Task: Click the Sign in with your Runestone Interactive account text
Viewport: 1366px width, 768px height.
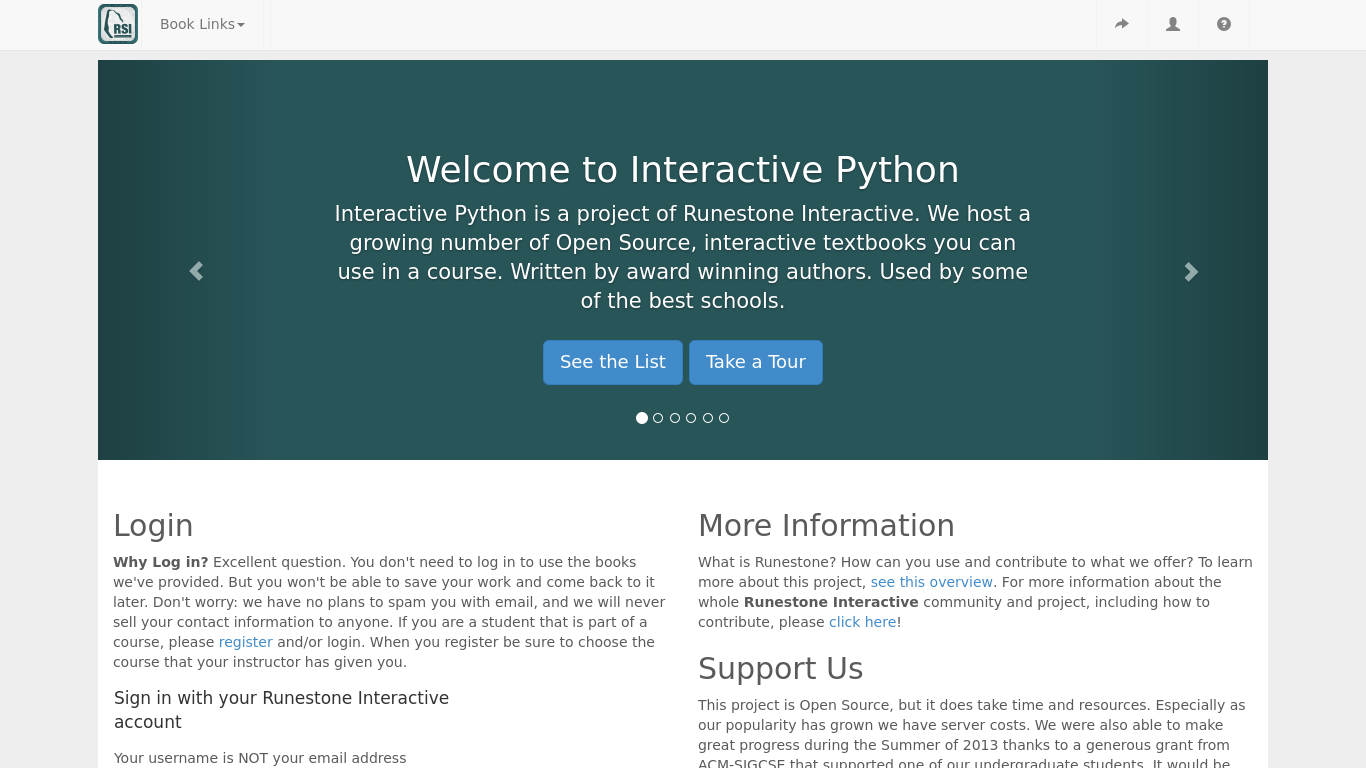Action: [282, 710]
